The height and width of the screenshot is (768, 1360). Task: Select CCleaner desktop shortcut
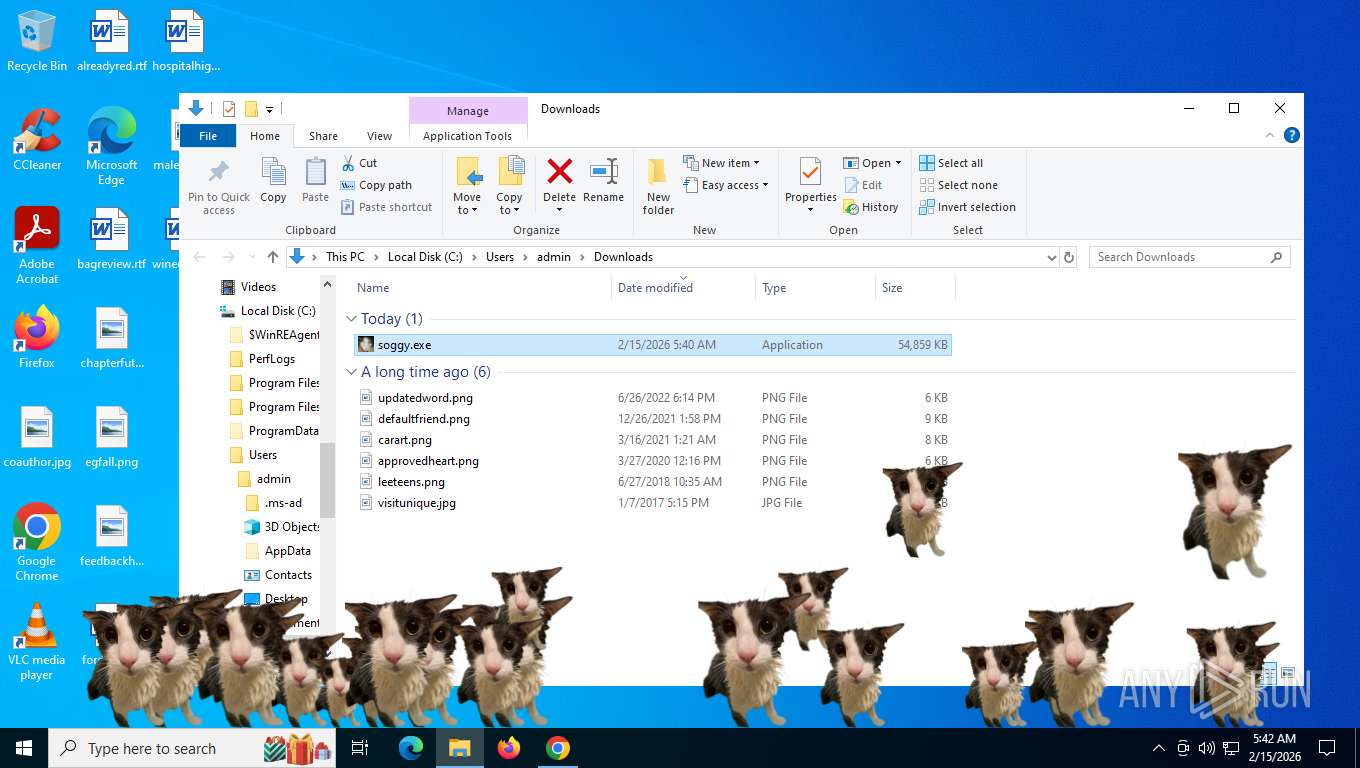37,140
